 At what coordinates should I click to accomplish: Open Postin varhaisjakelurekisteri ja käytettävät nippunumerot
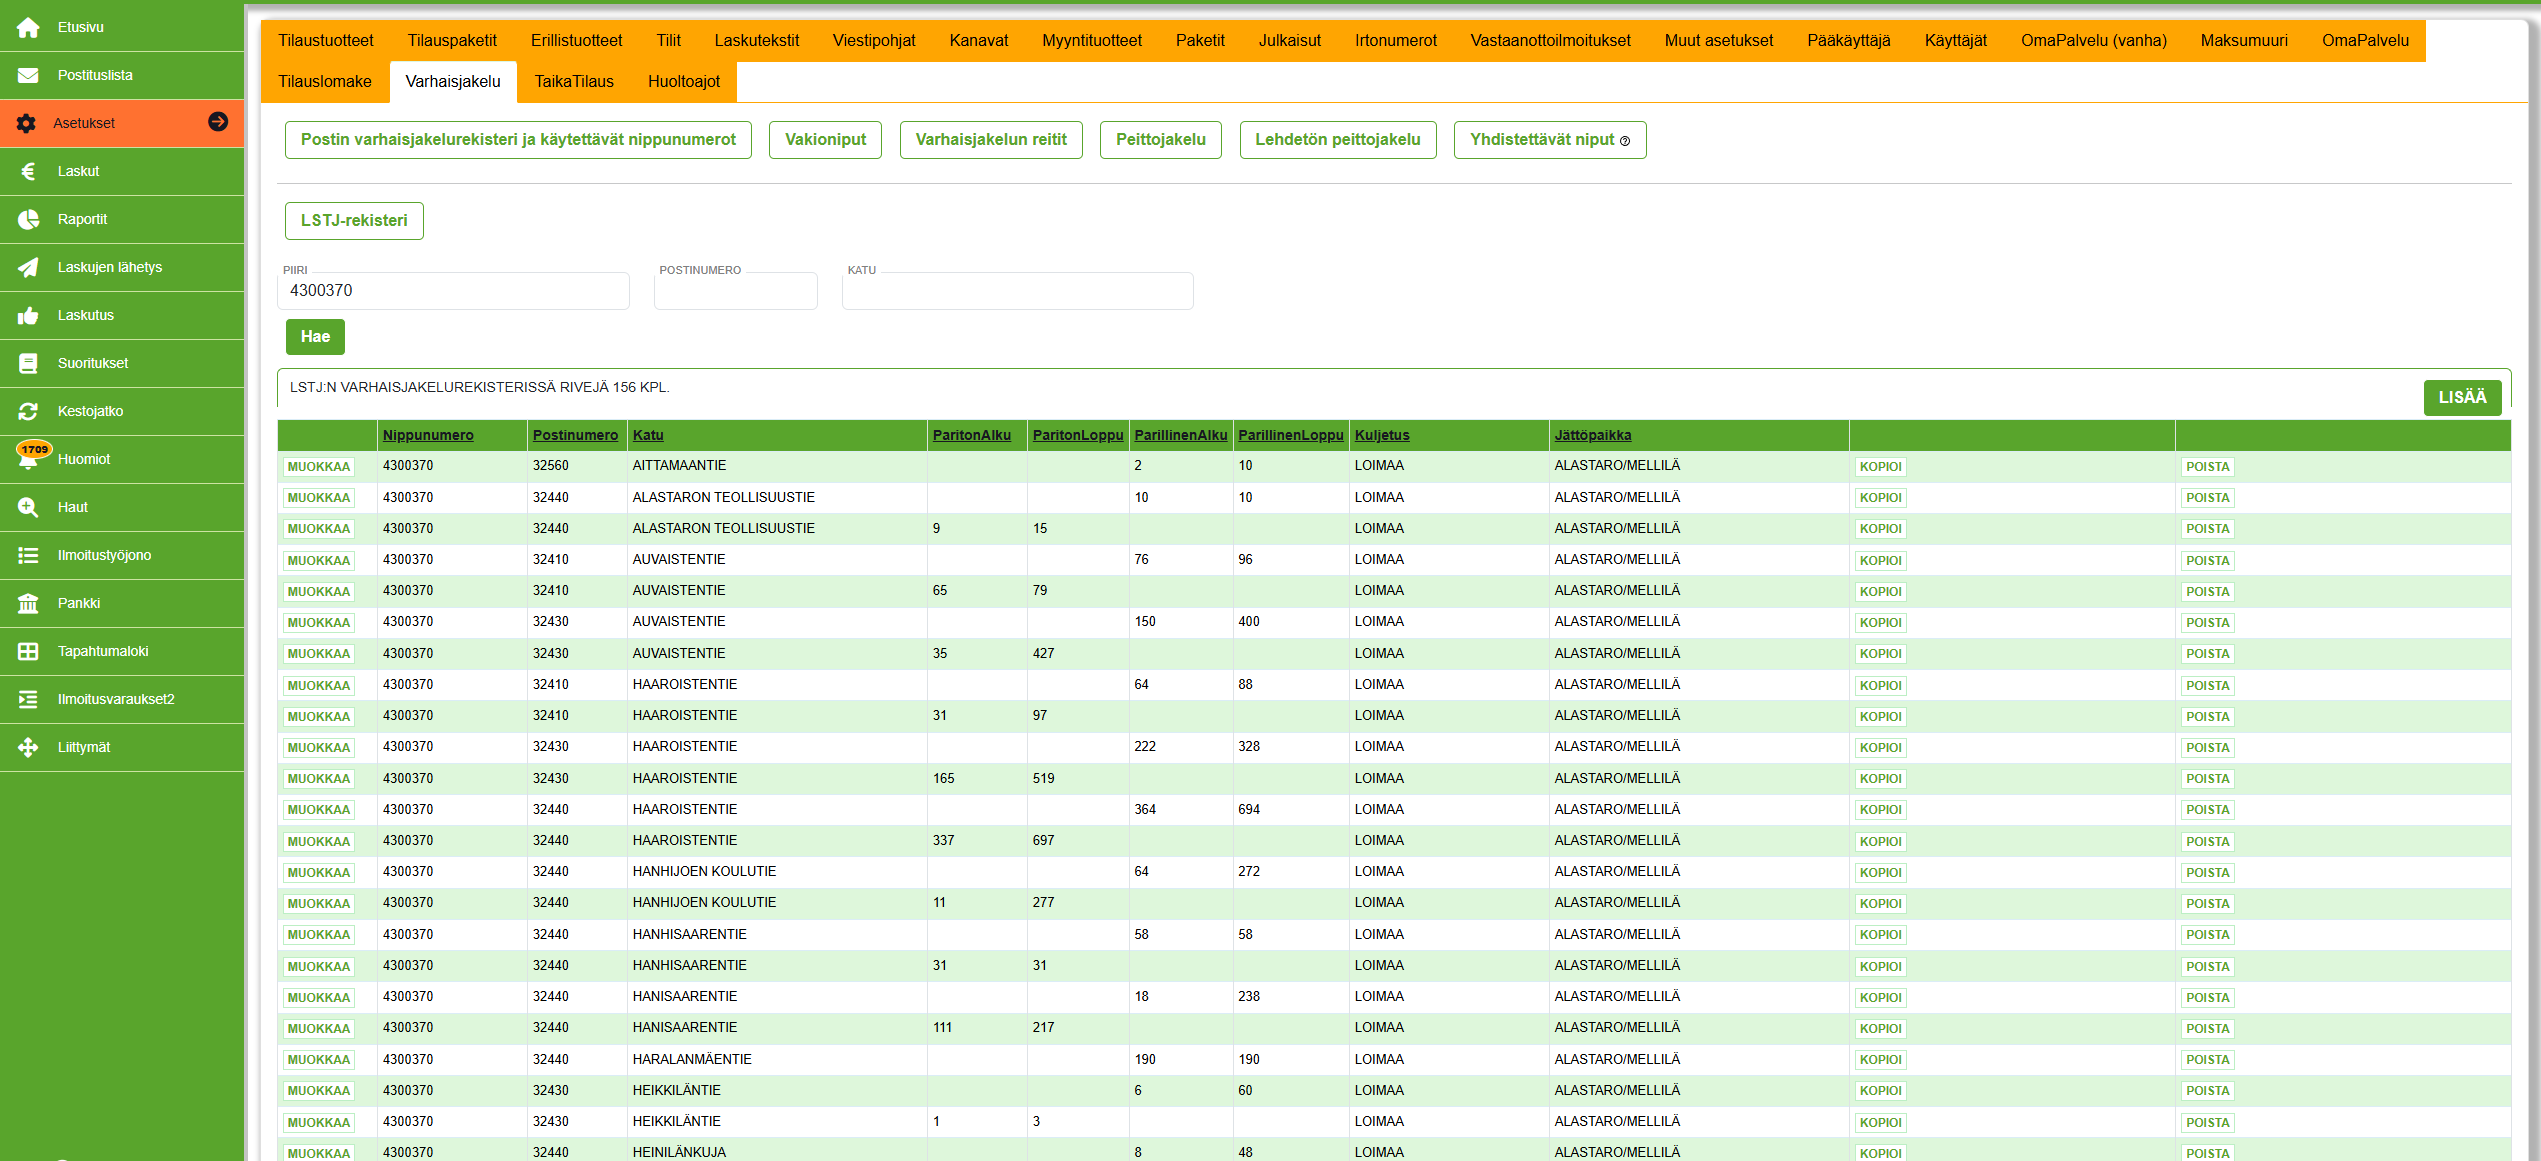click(518, 140)
